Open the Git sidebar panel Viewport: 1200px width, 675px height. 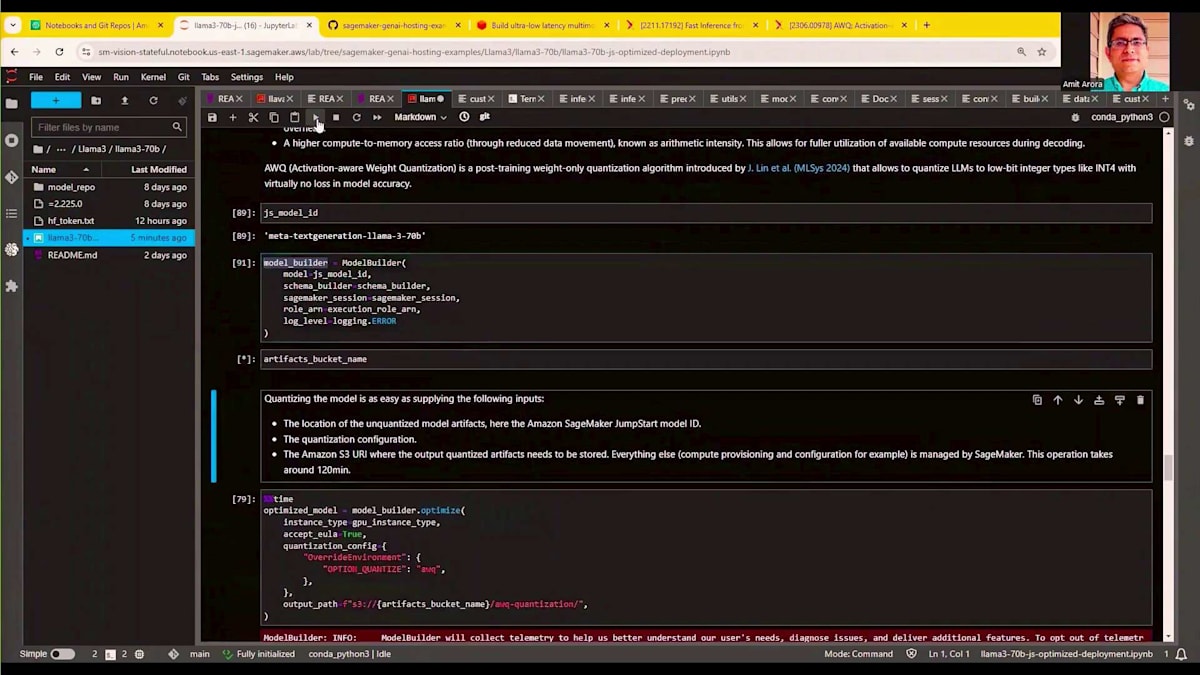[x=11, y=177]
